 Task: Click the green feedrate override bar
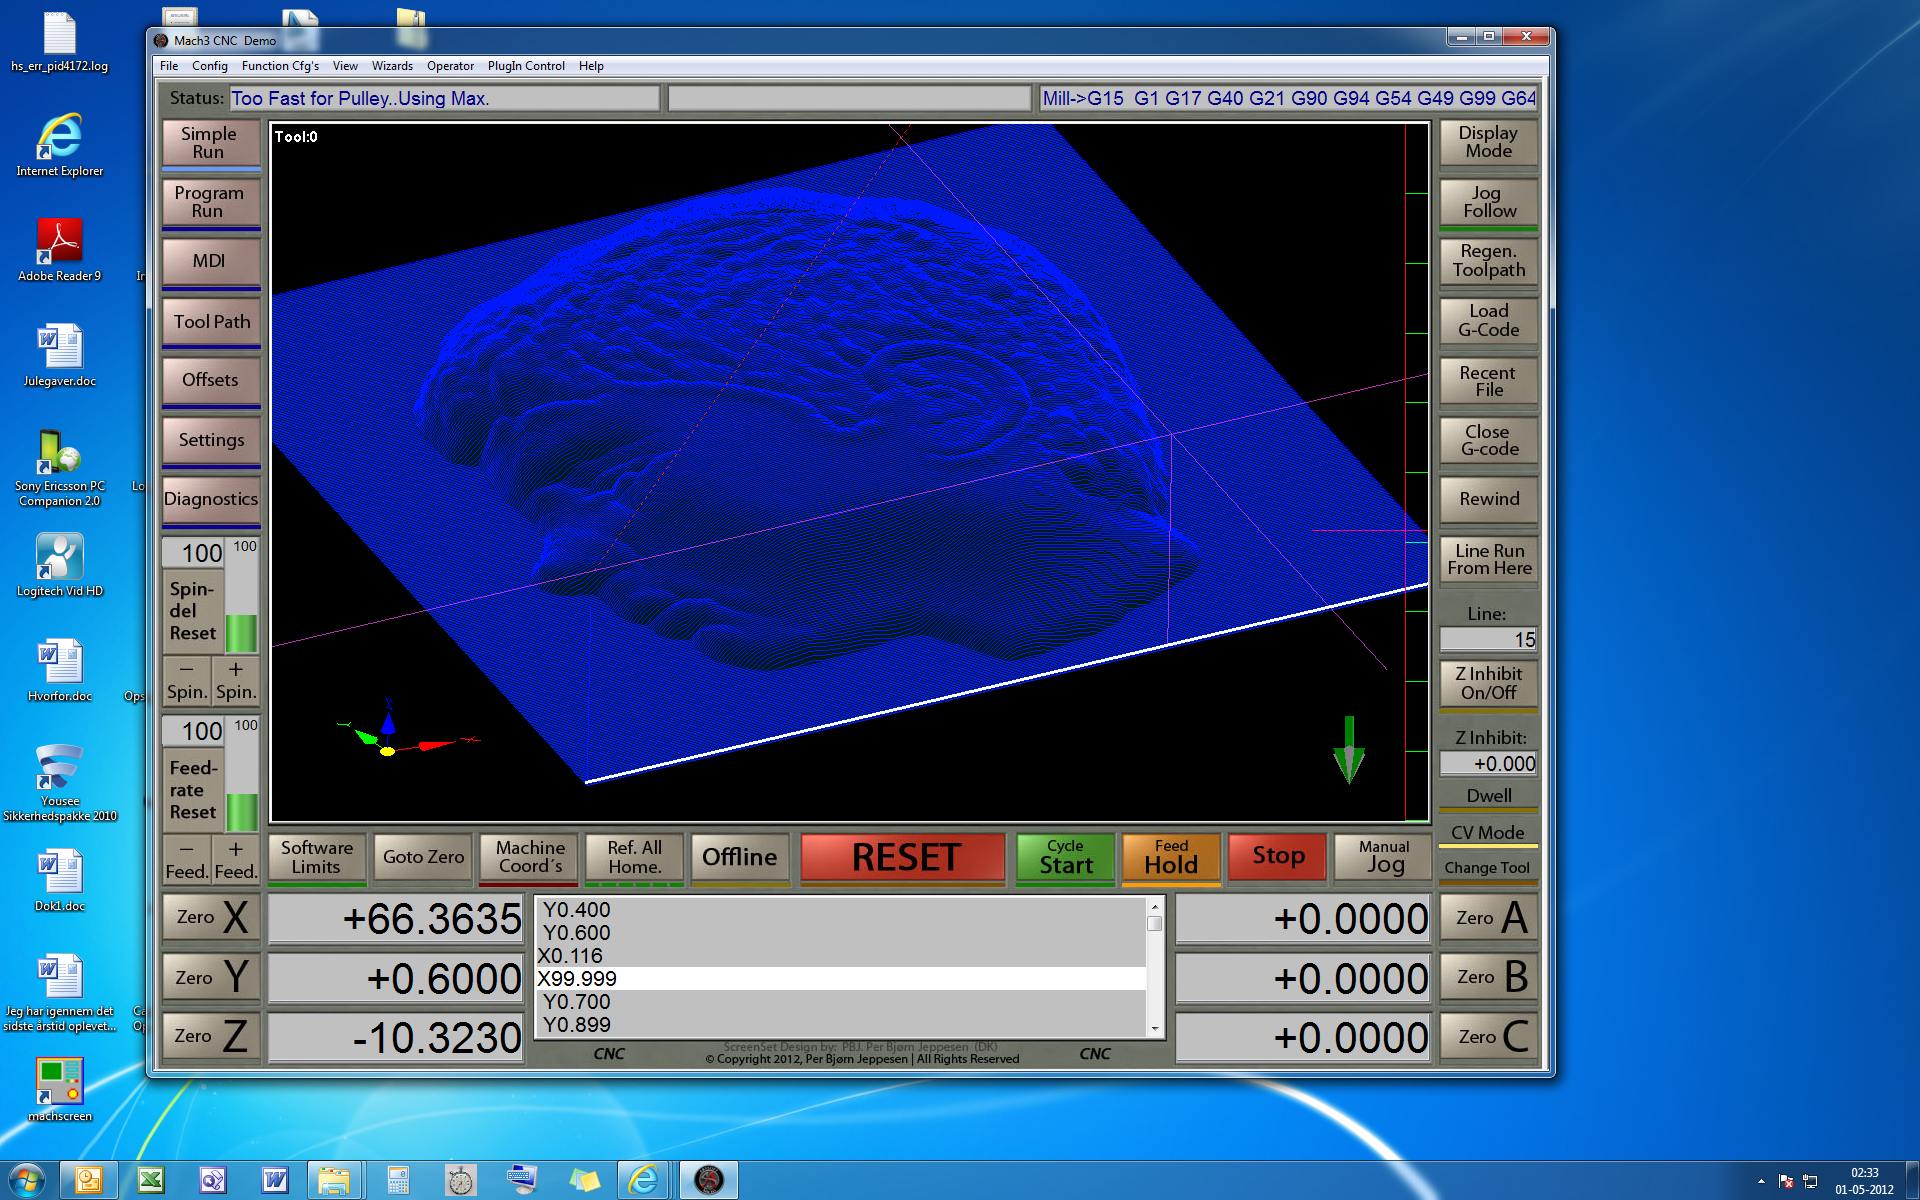point(241,810)
